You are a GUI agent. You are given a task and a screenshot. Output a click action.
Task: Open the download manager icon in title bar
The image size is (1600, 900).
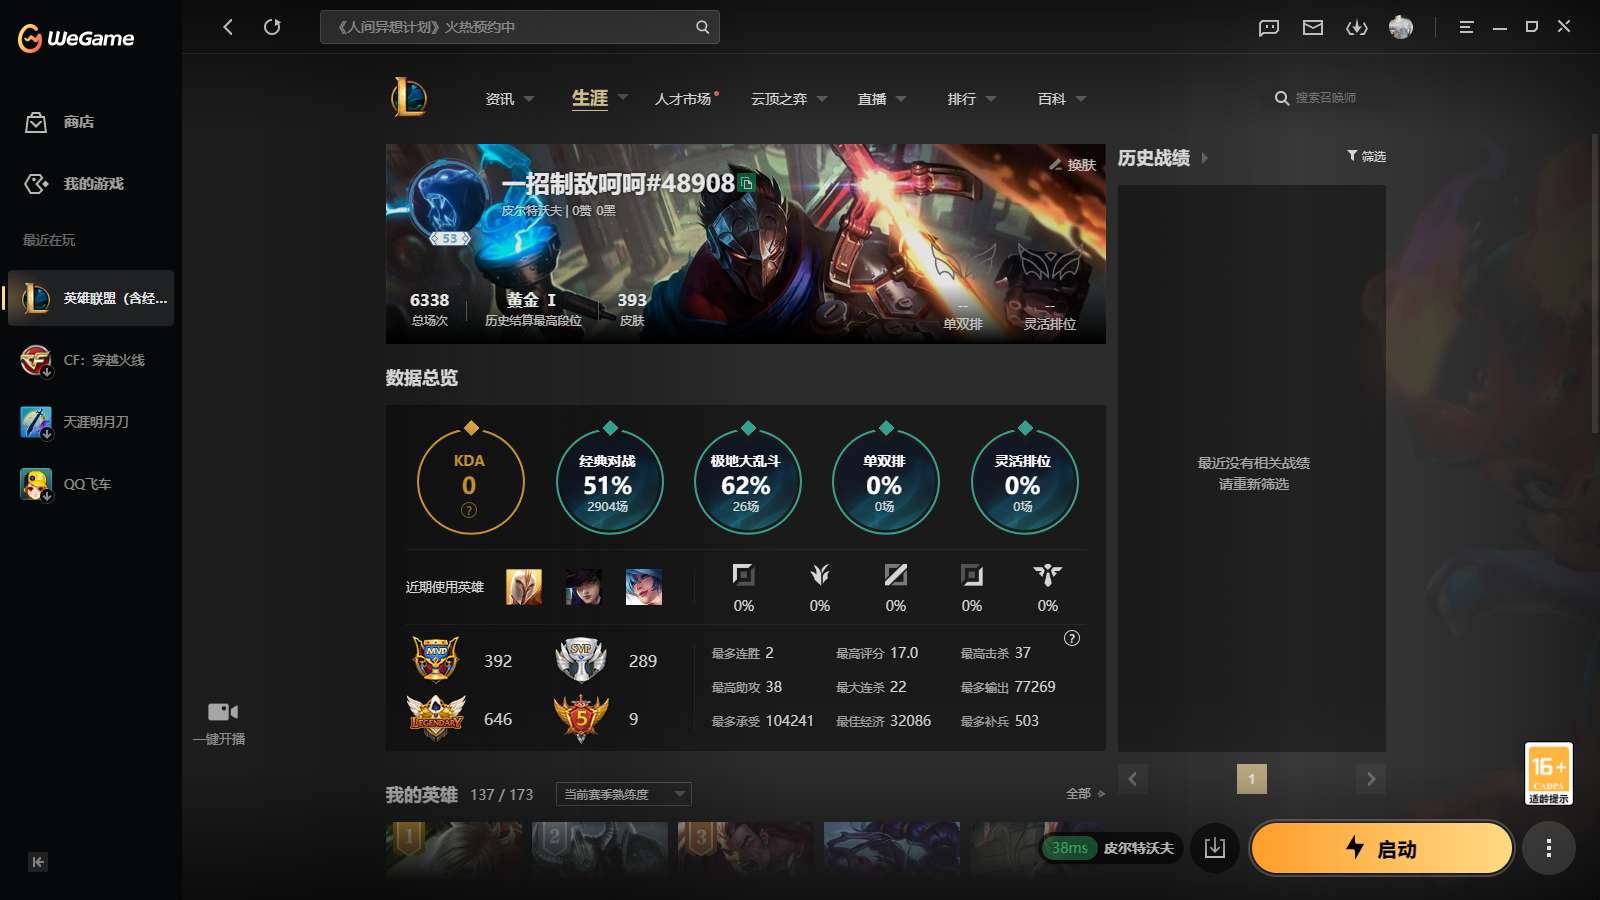1357,27
